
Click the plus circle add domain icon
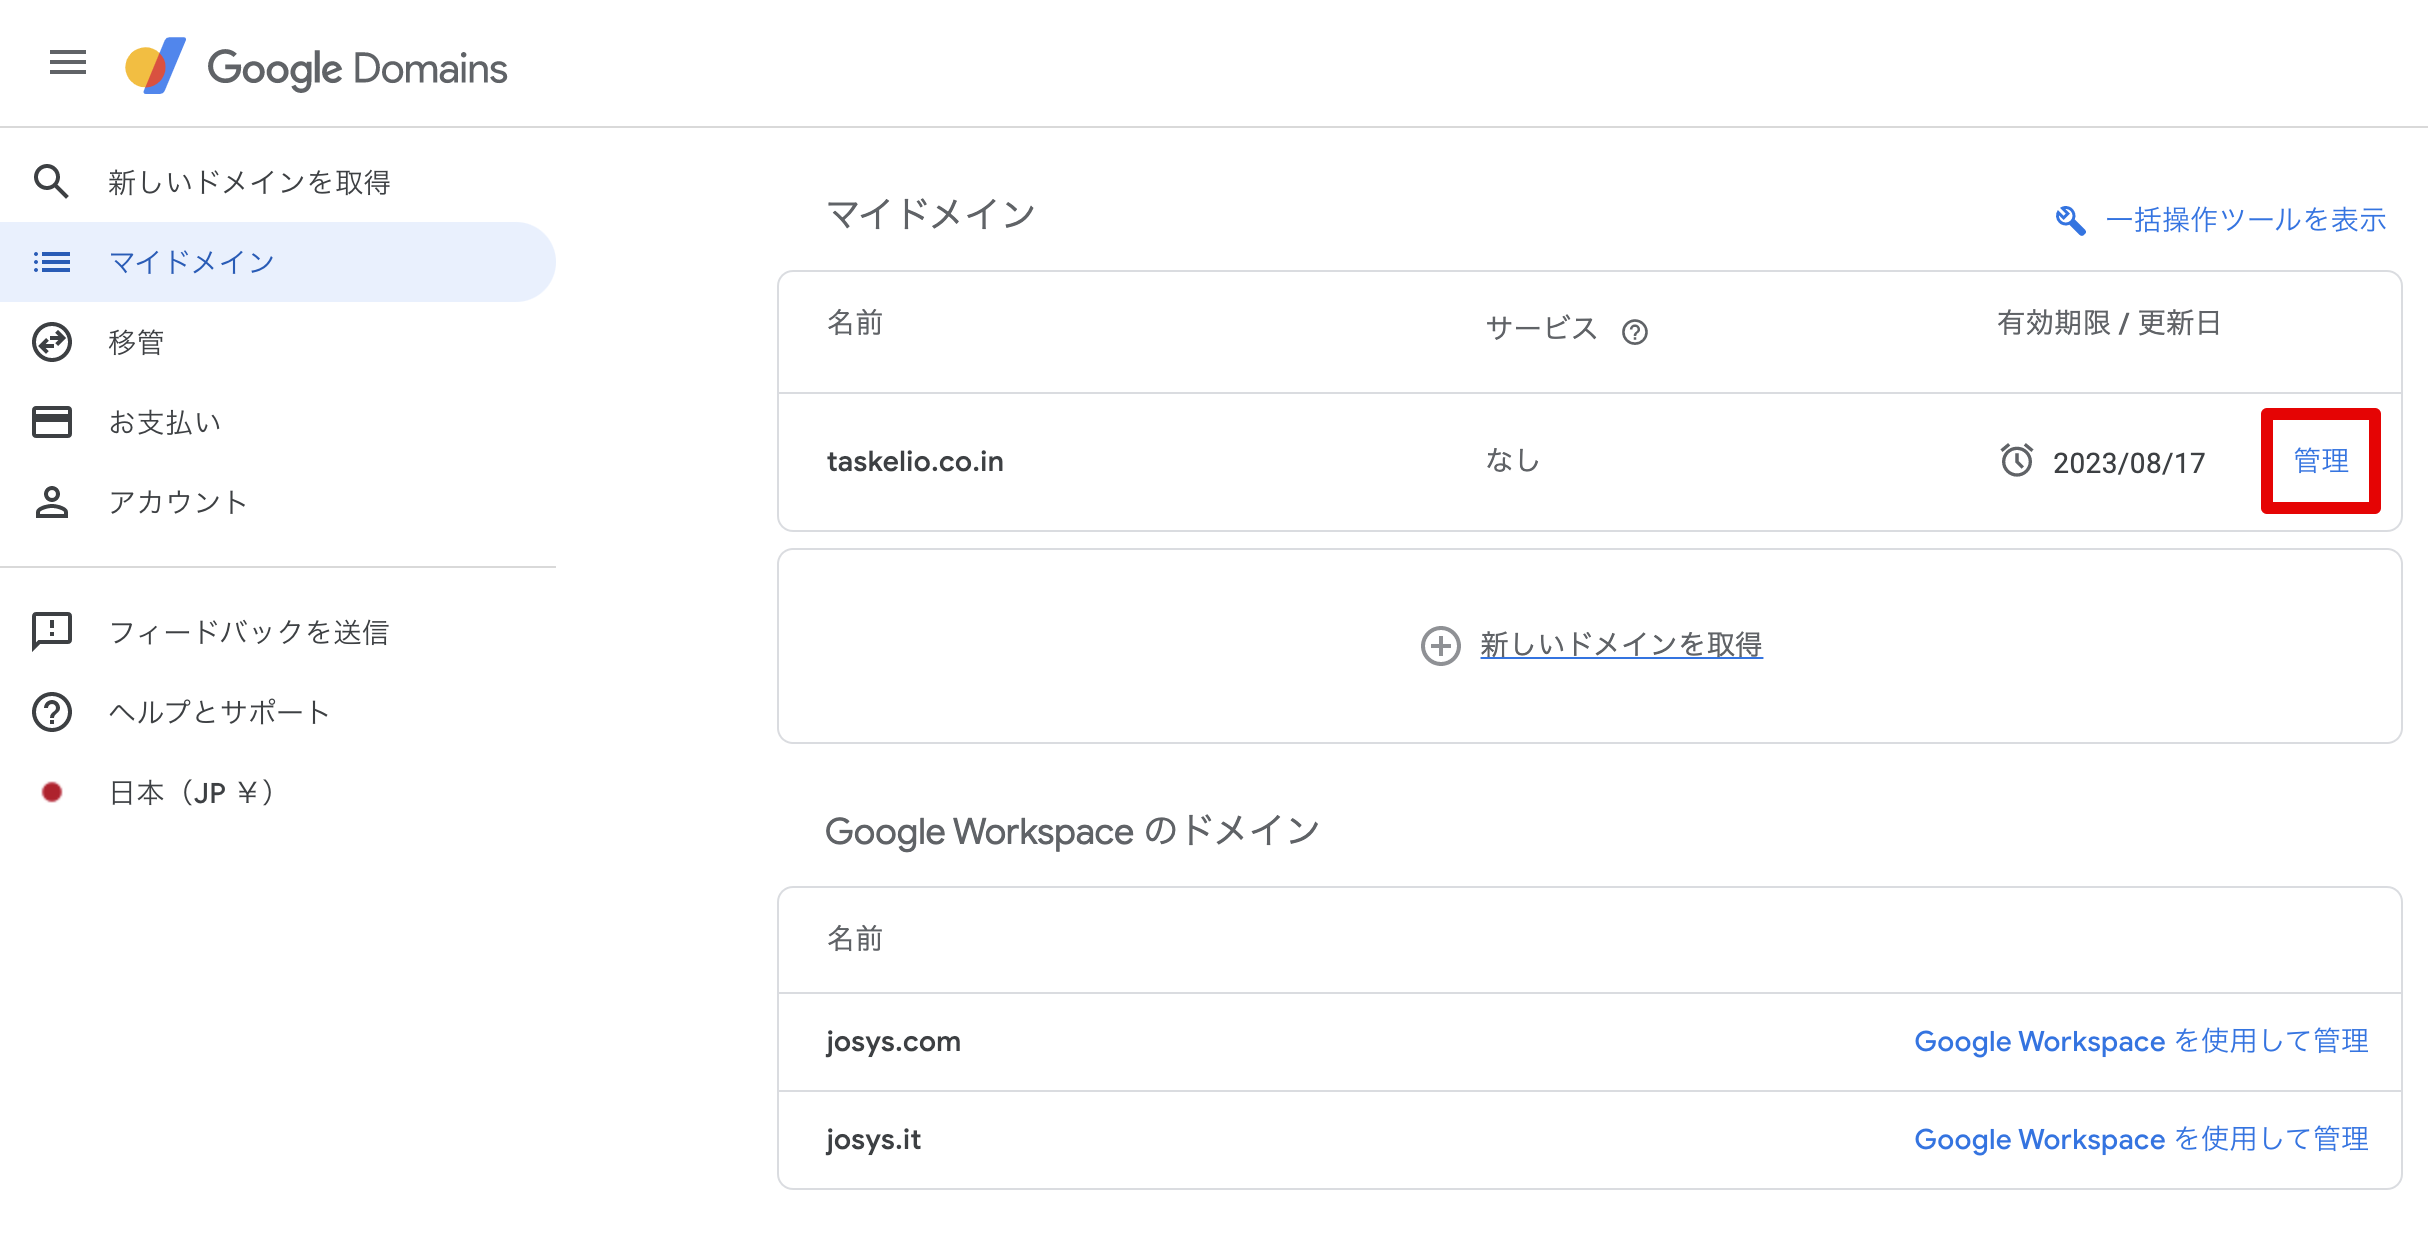tap(1440, 645)
